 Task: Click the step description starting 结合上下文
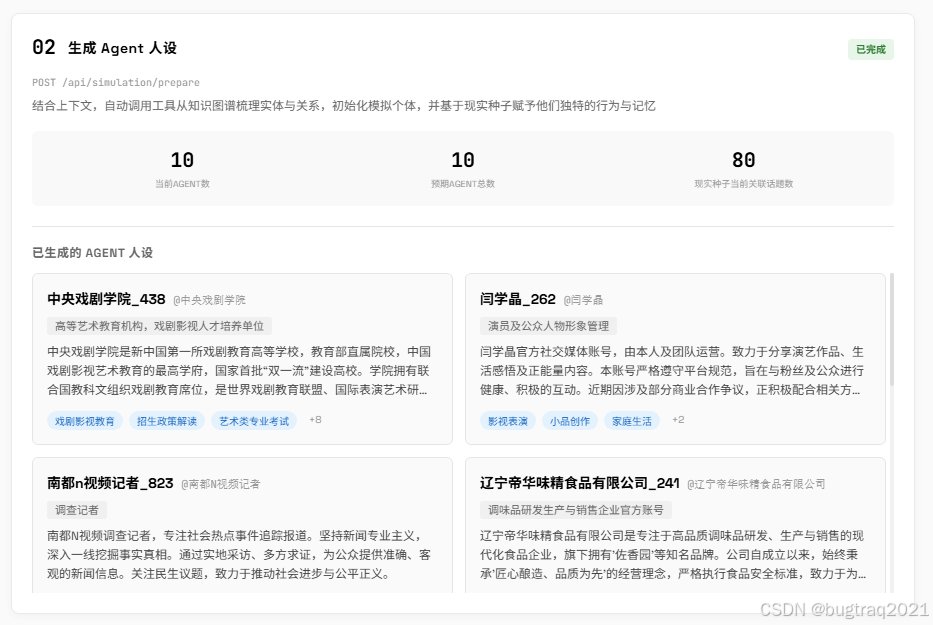click(x=344, y=106)
